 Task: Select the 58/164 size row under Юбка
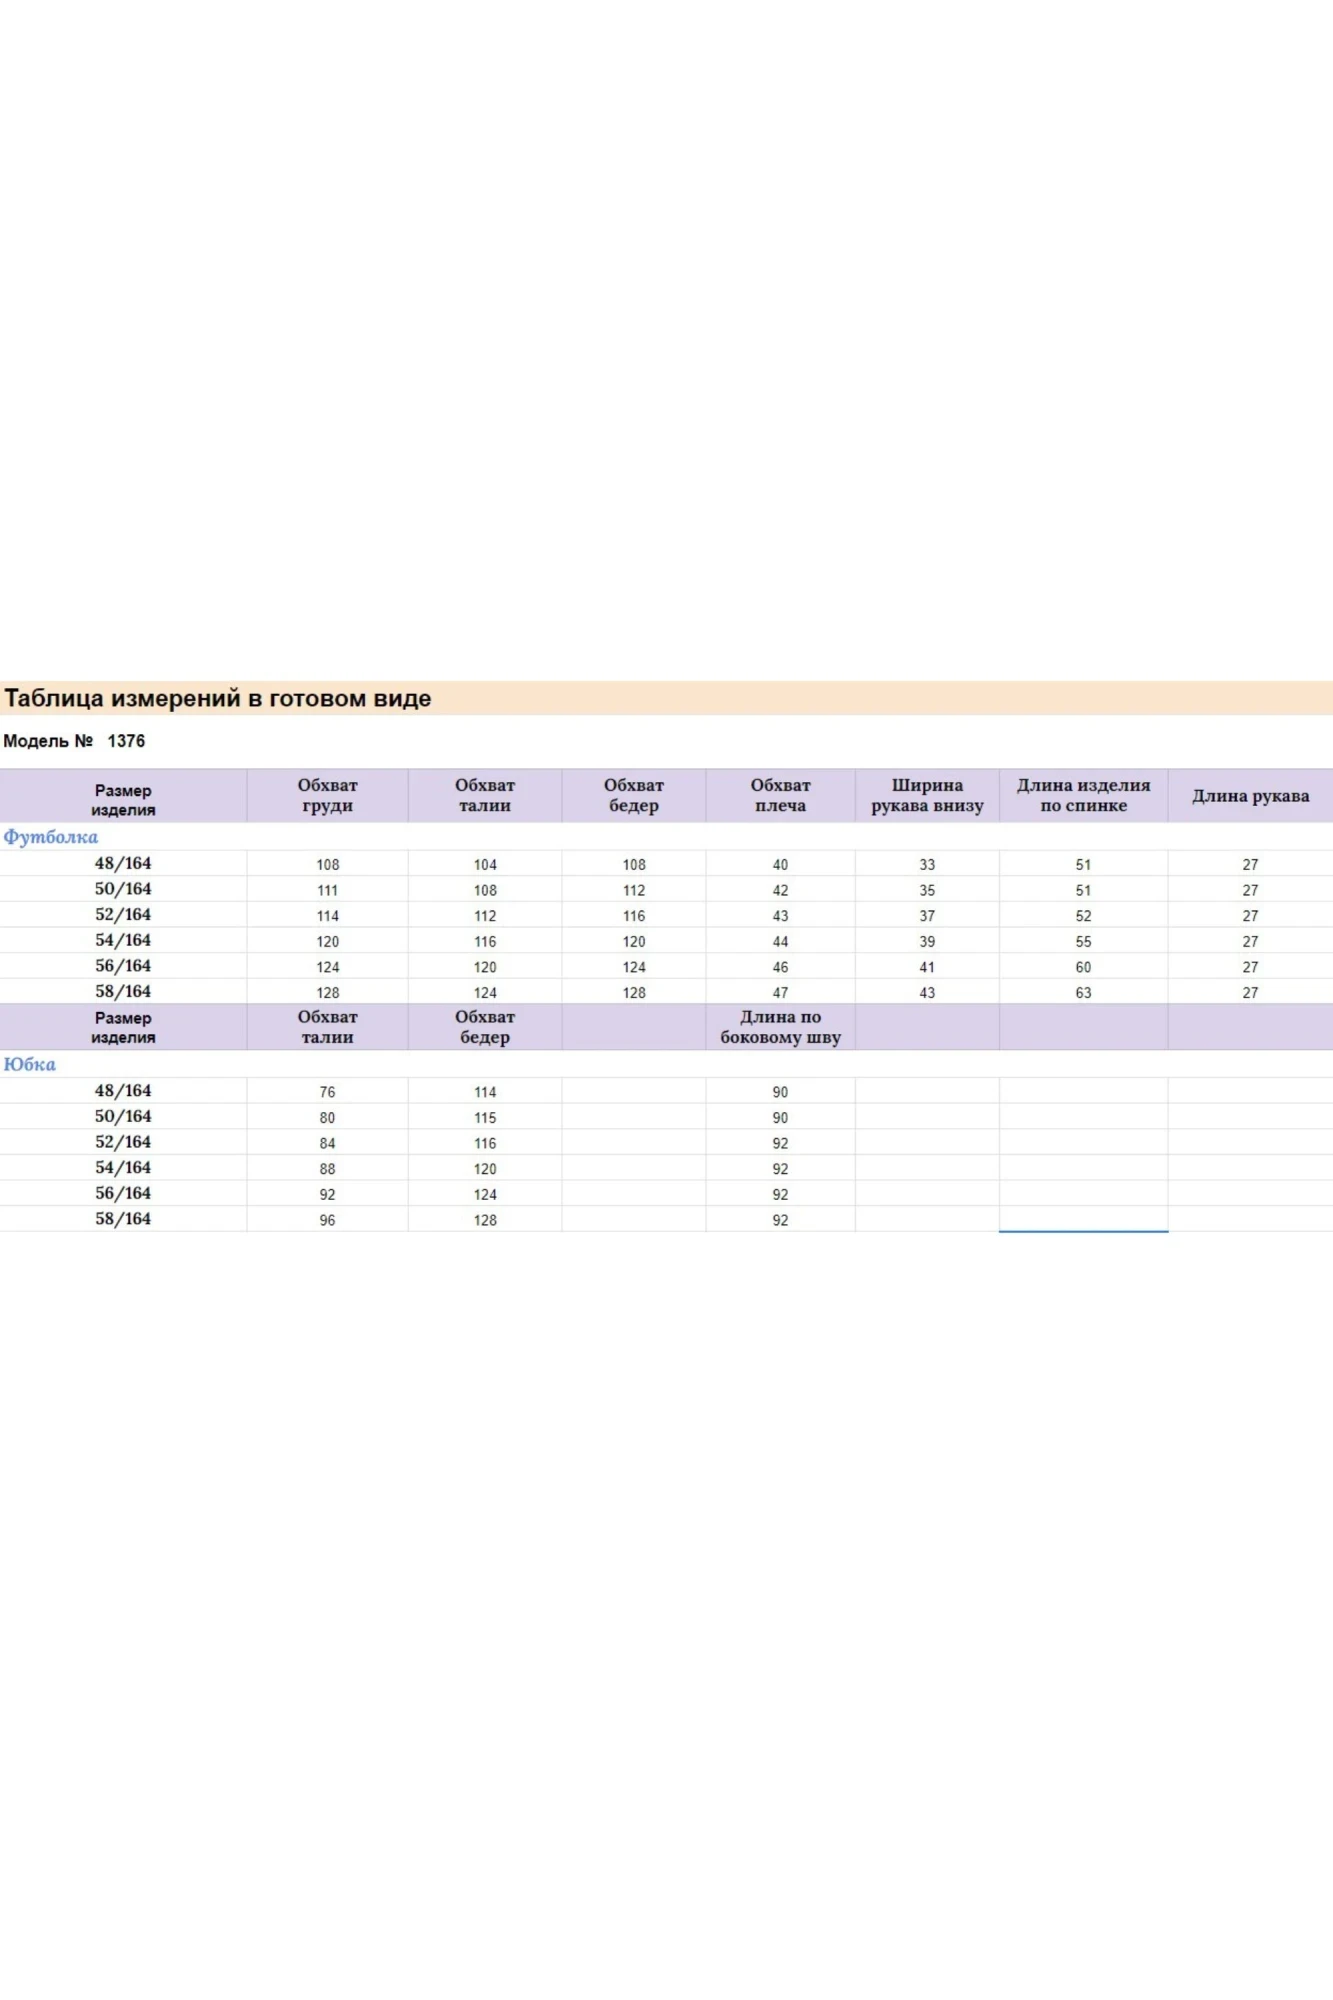[666, 1219]
